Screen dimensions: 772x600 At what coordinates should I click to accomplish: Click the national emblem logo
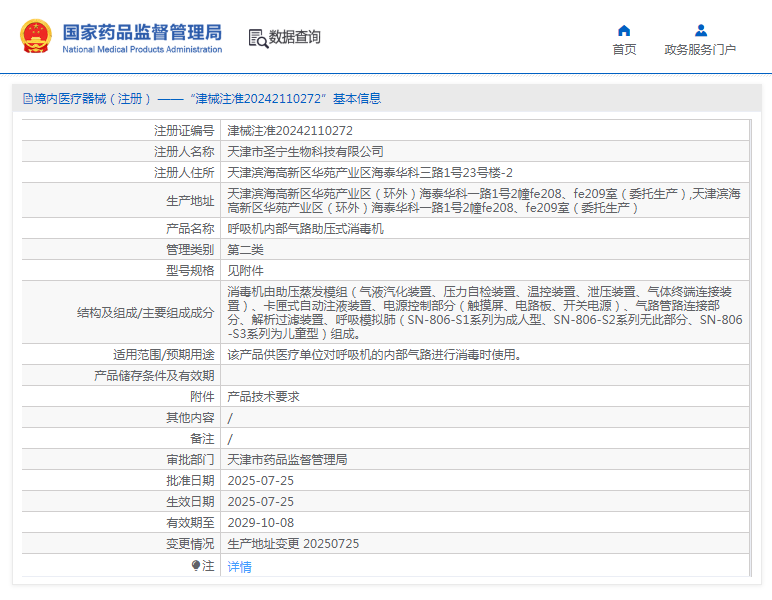(x=35, y=36)
